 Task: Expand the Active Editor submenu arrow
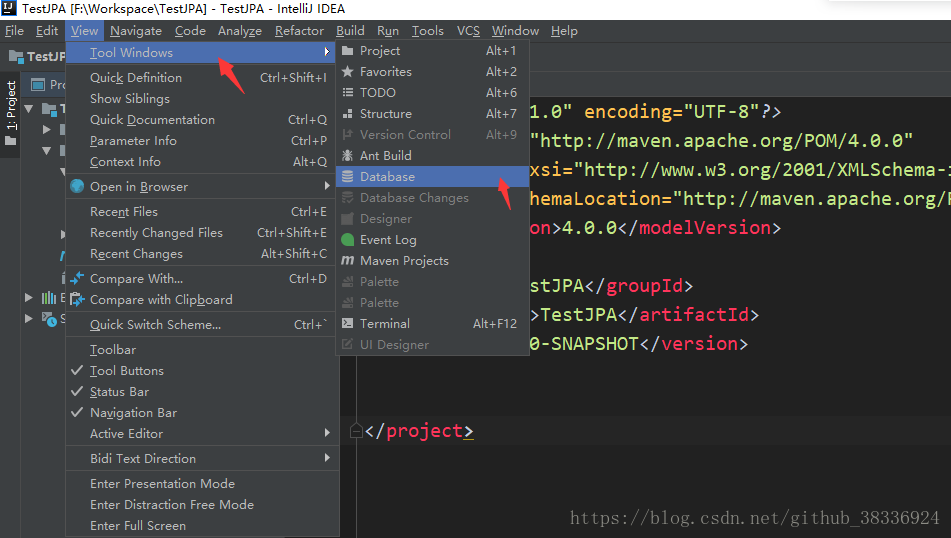327,433
